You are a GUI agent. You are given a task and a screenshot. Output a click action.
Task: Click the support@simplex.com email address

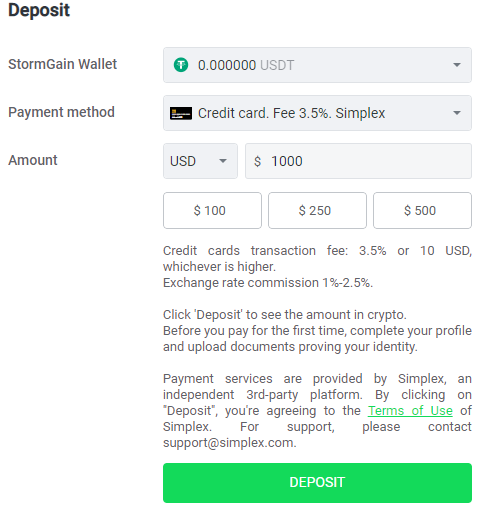point(229,443)
